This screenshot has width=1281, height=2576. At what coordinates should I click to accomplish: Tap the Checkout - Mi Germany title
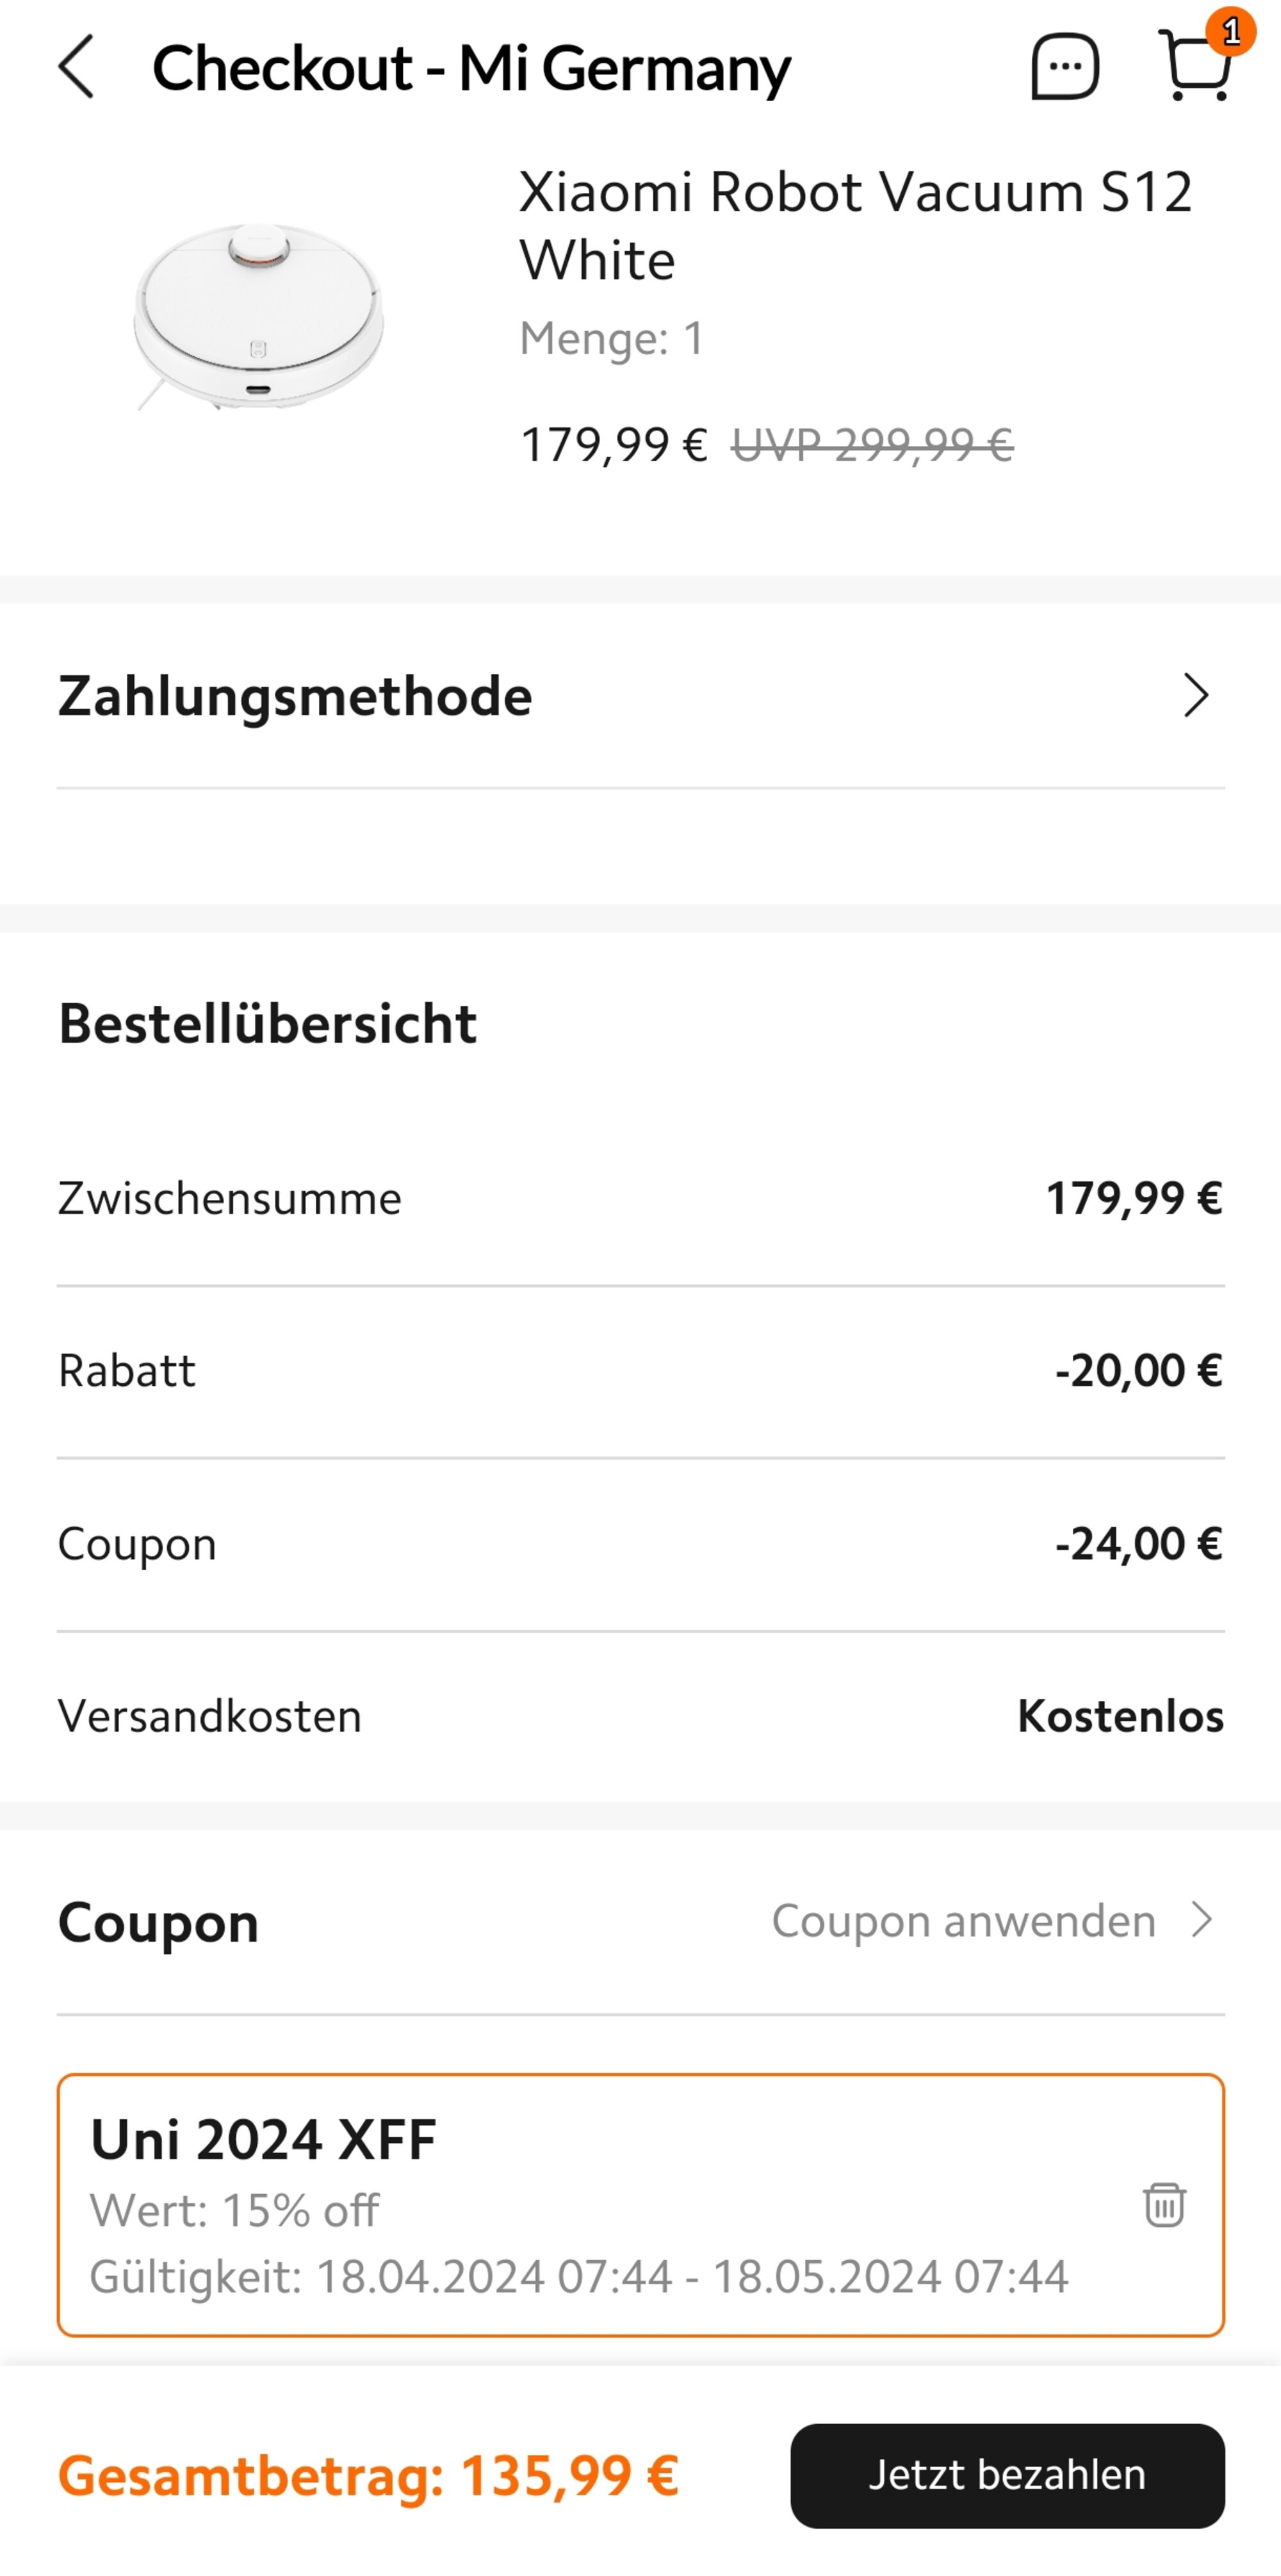coord(471,68)
